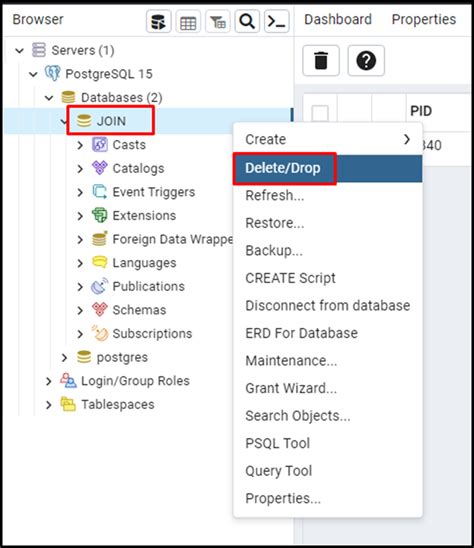Switch to the Properties tab
474x548 pixels.
(424, 20)
